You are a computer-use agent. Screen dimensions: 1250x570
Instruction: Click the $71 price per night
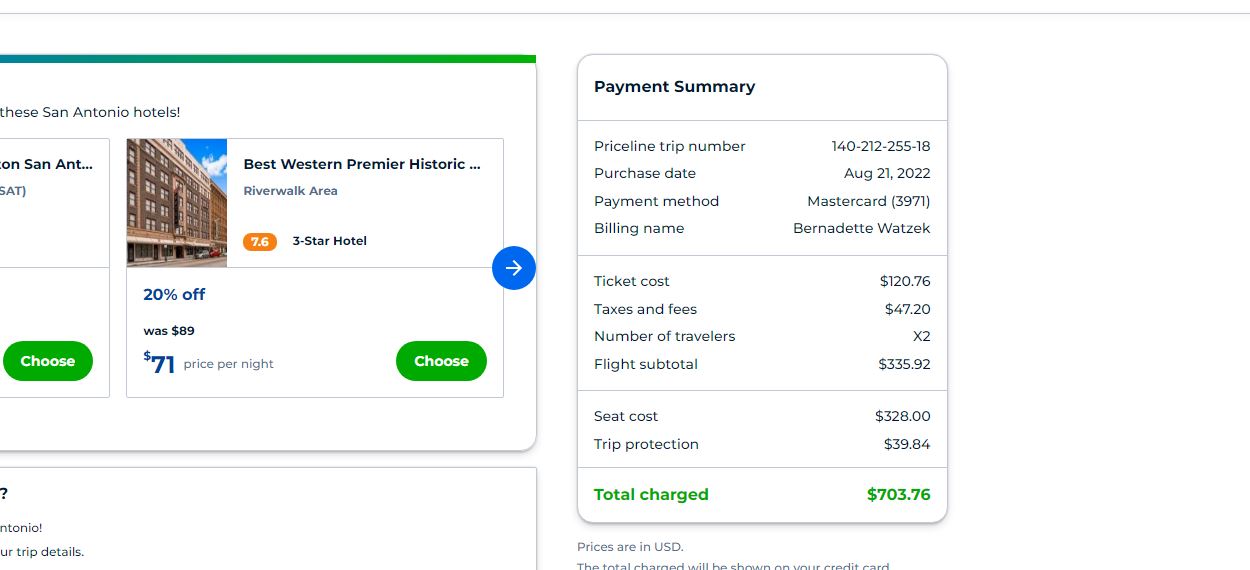click(x=160, y=364)
